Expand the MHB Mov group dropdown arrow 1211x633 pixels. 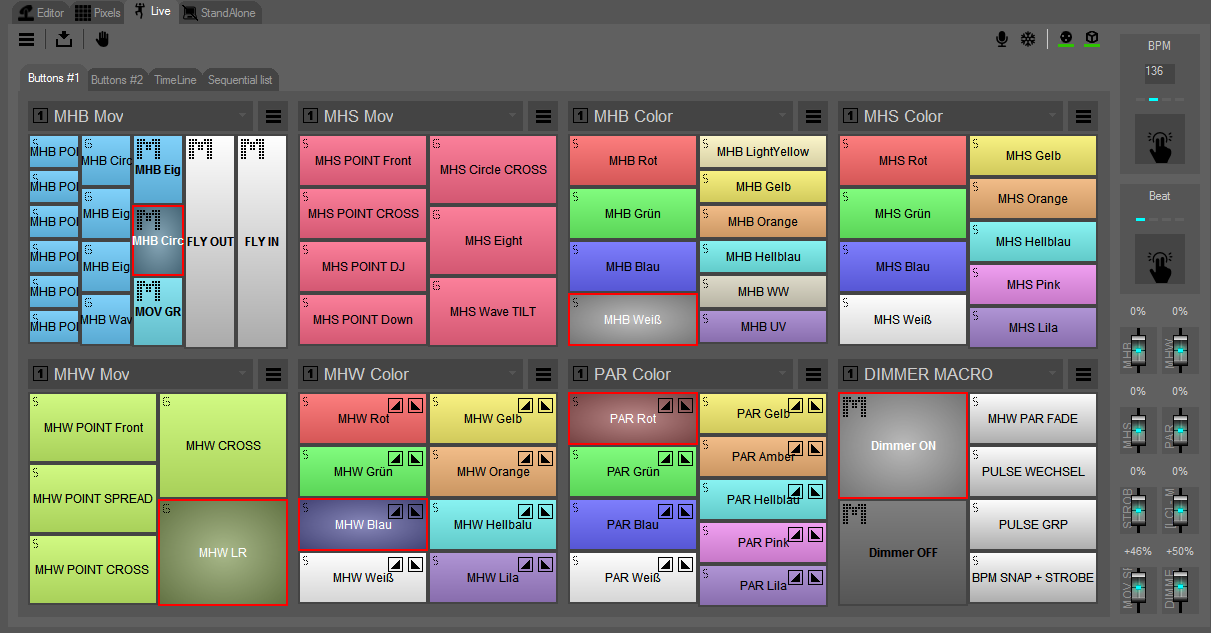coord(242,116)
